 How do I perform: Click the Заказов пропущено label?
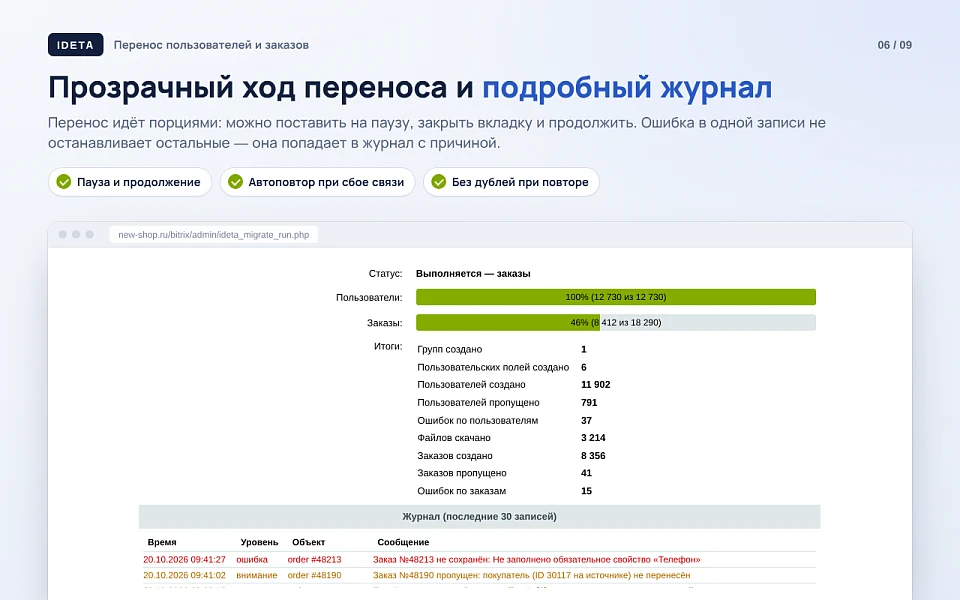462,473
